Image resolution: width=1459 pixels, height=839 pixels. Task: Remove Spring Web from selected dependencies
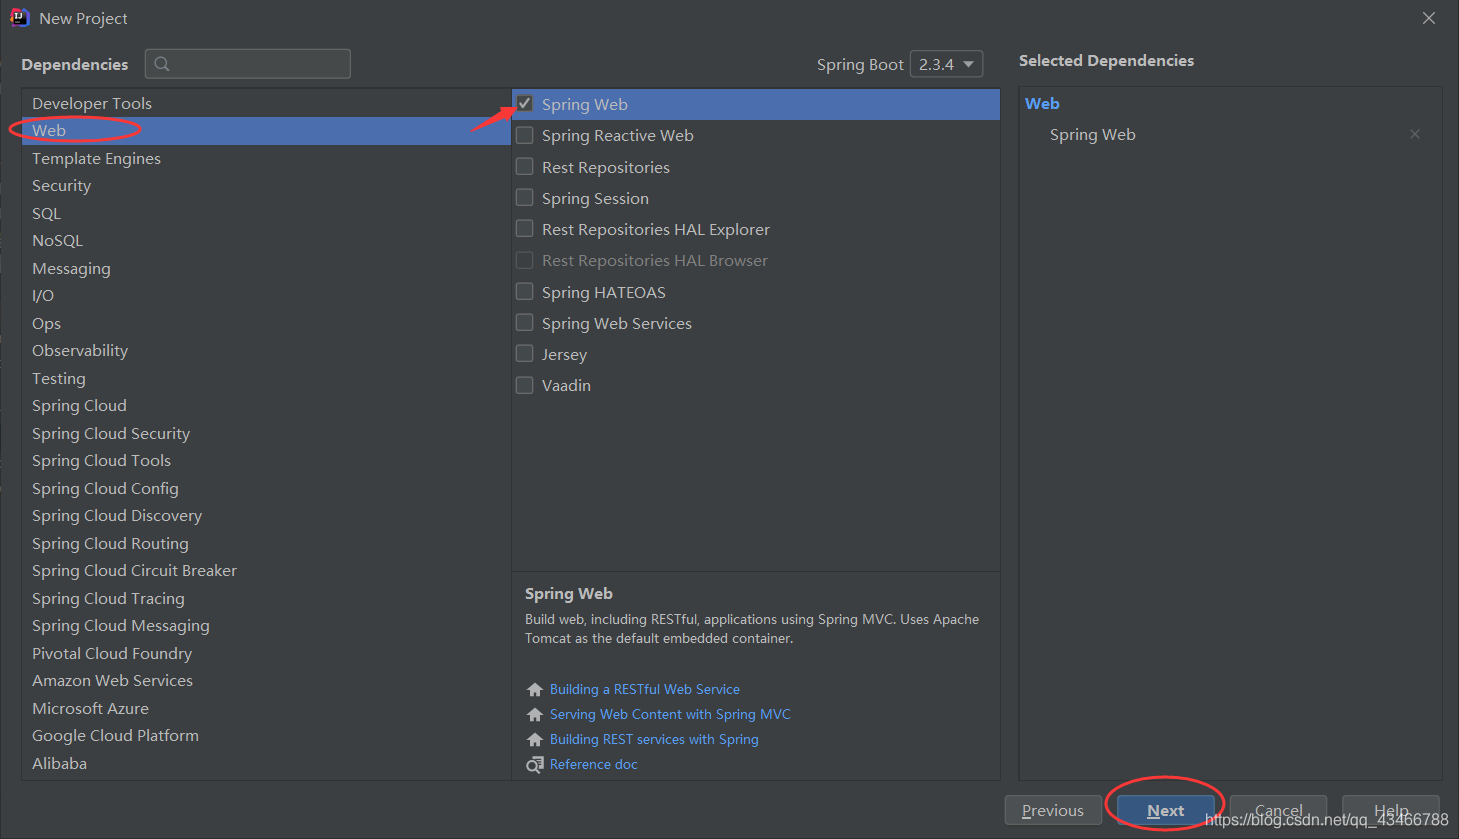(x=1415, y=134)
